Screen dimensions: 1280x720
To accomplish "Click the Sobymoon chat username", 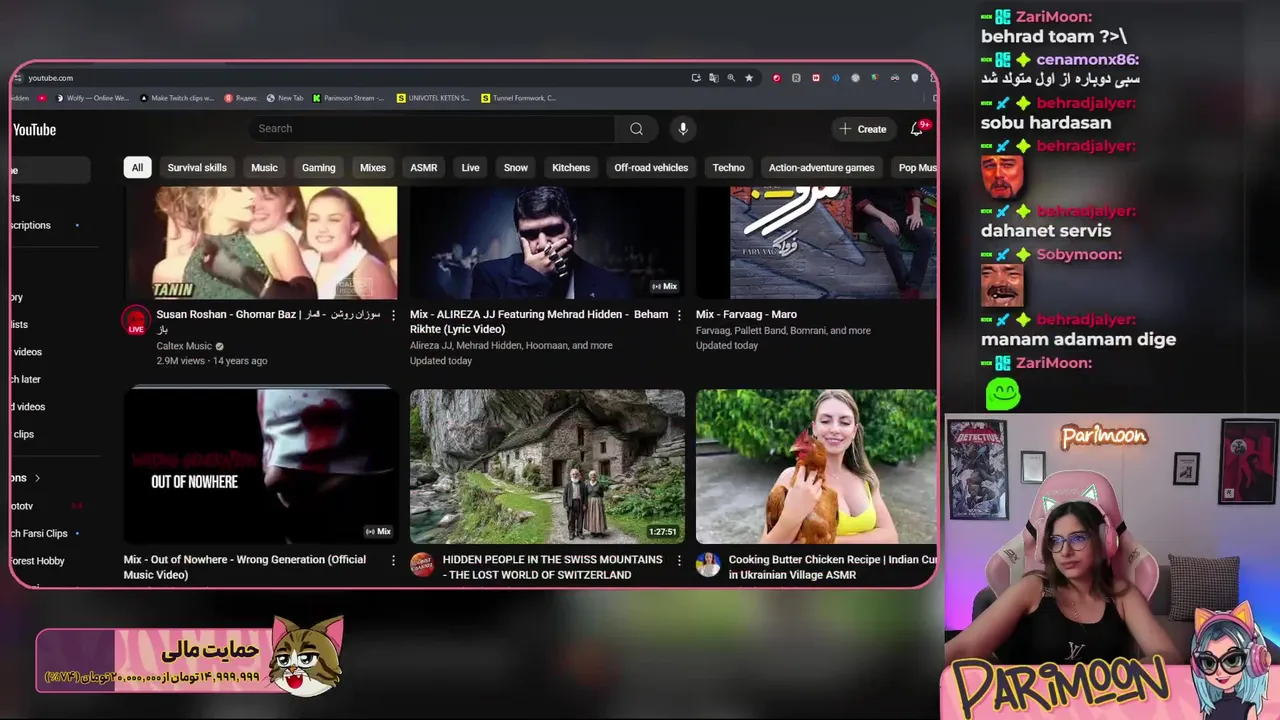I will pos(1079,254).
